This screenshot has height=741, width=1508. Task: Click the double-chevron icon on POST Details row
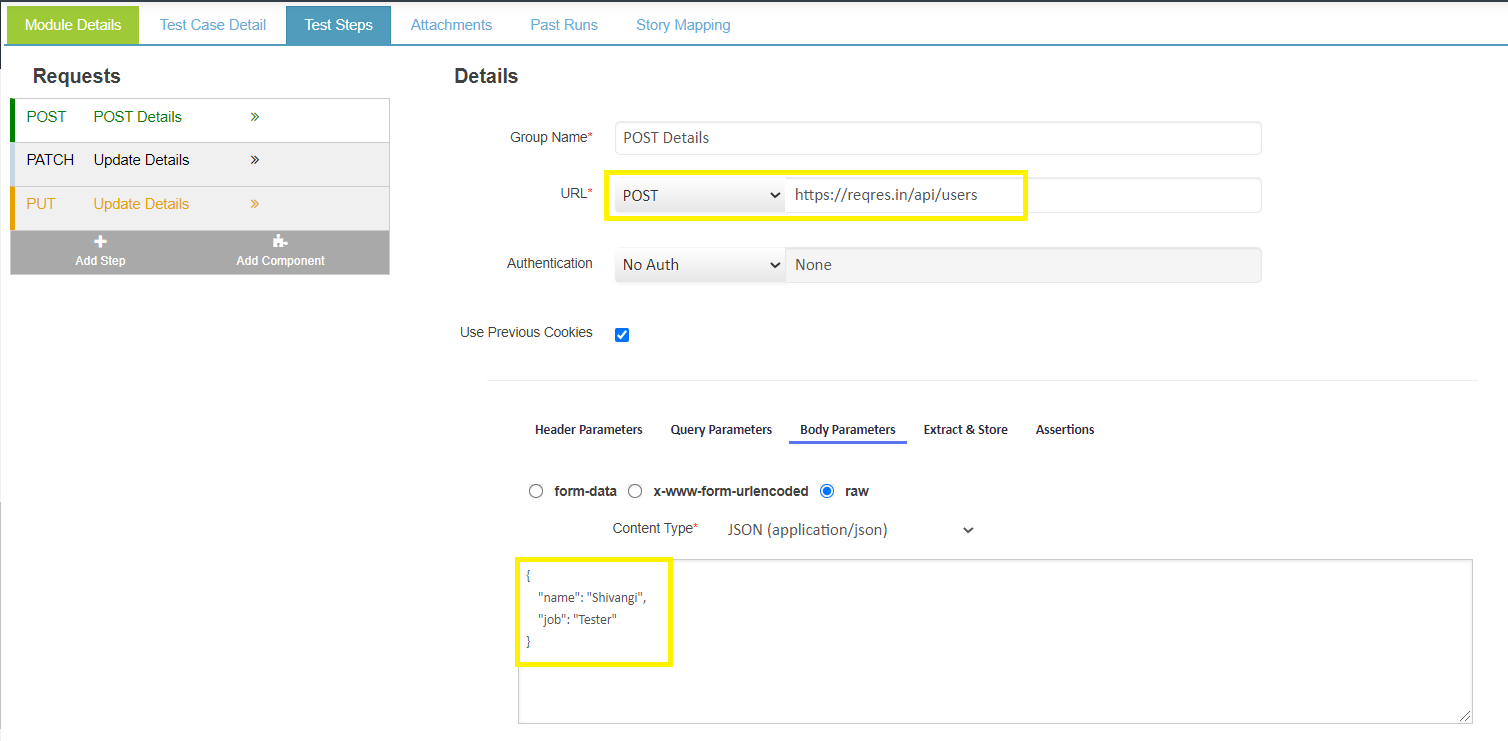(x=255, y=117)
